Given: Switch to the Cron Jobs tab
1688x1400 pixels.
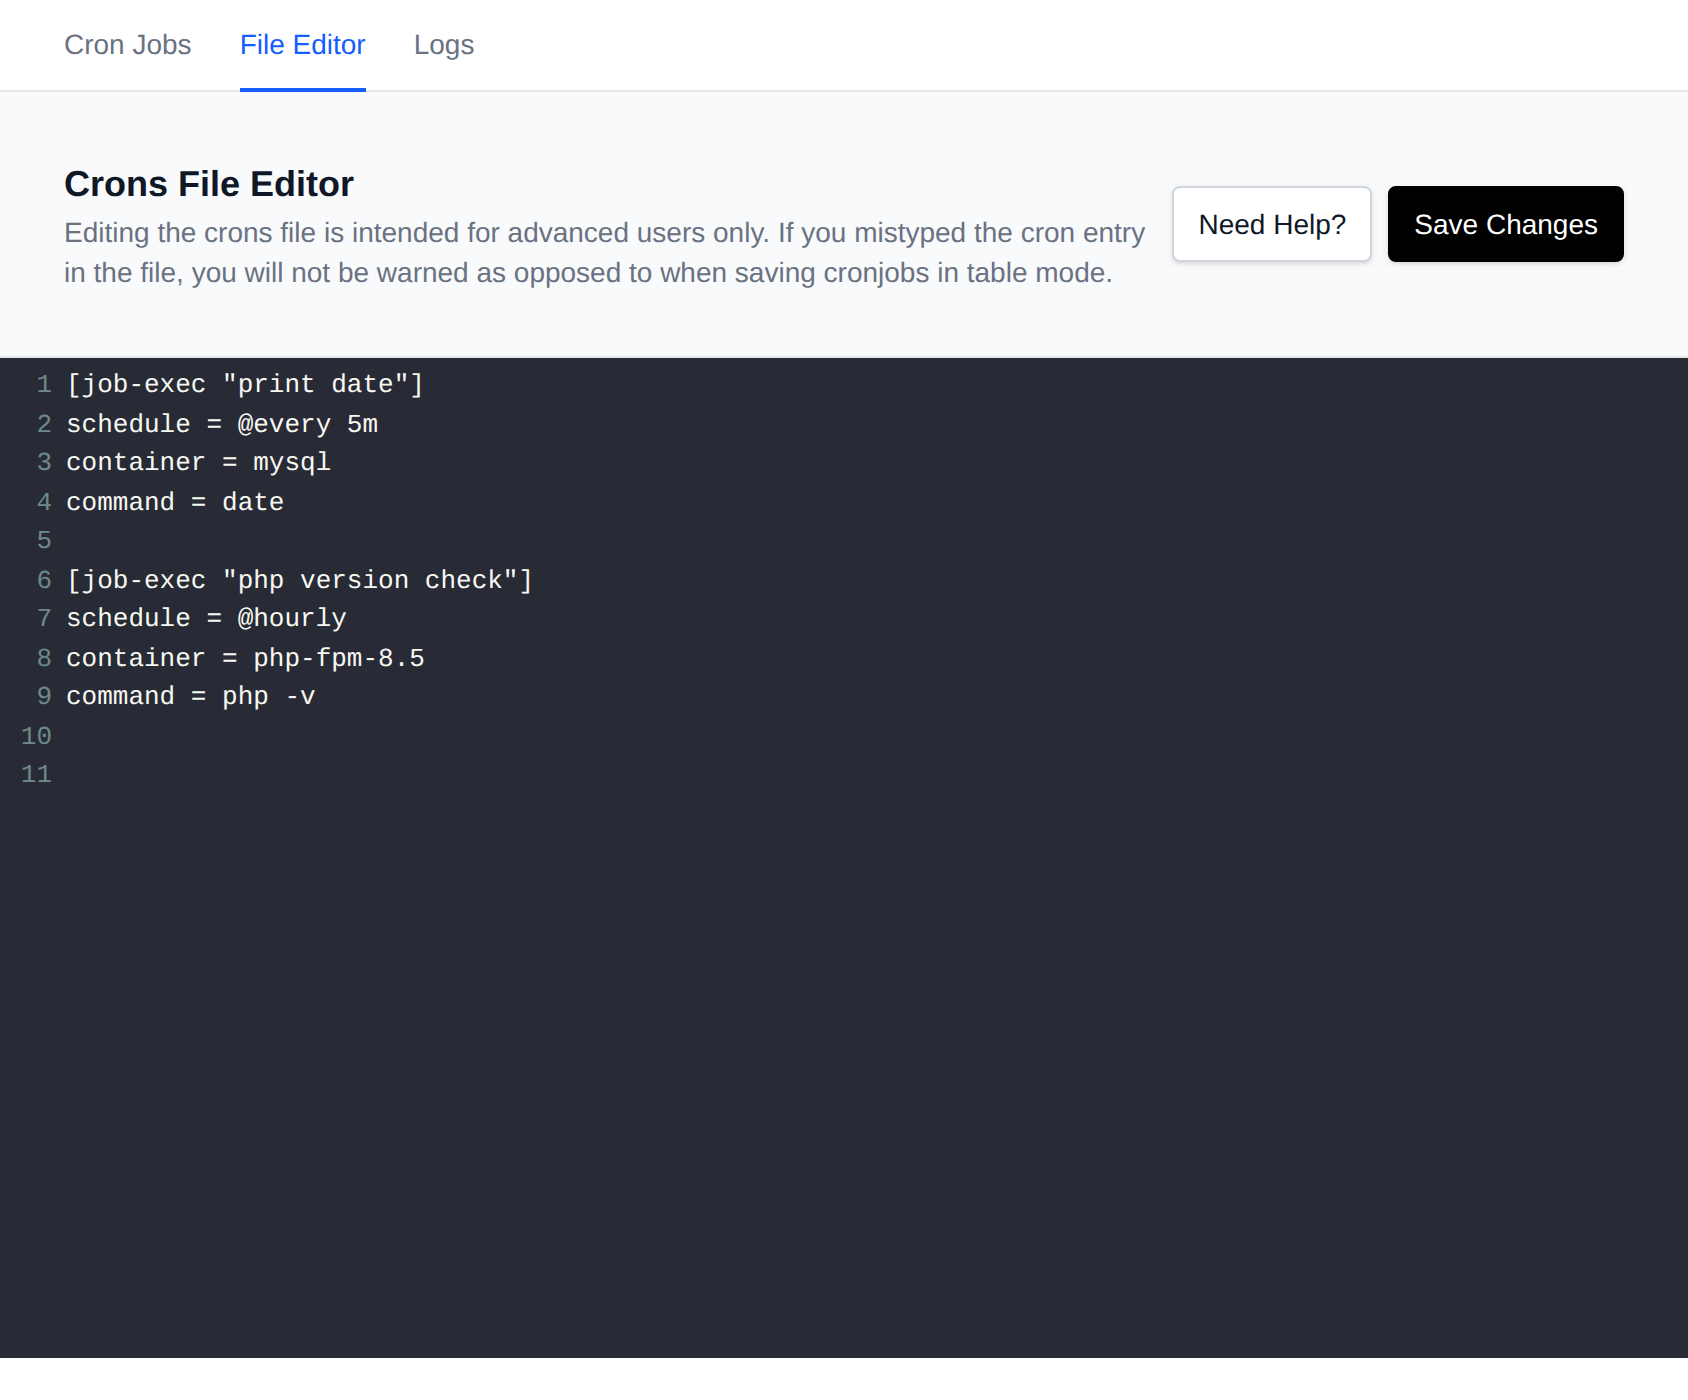Looking at the screenshot, I should click(127, 45).
